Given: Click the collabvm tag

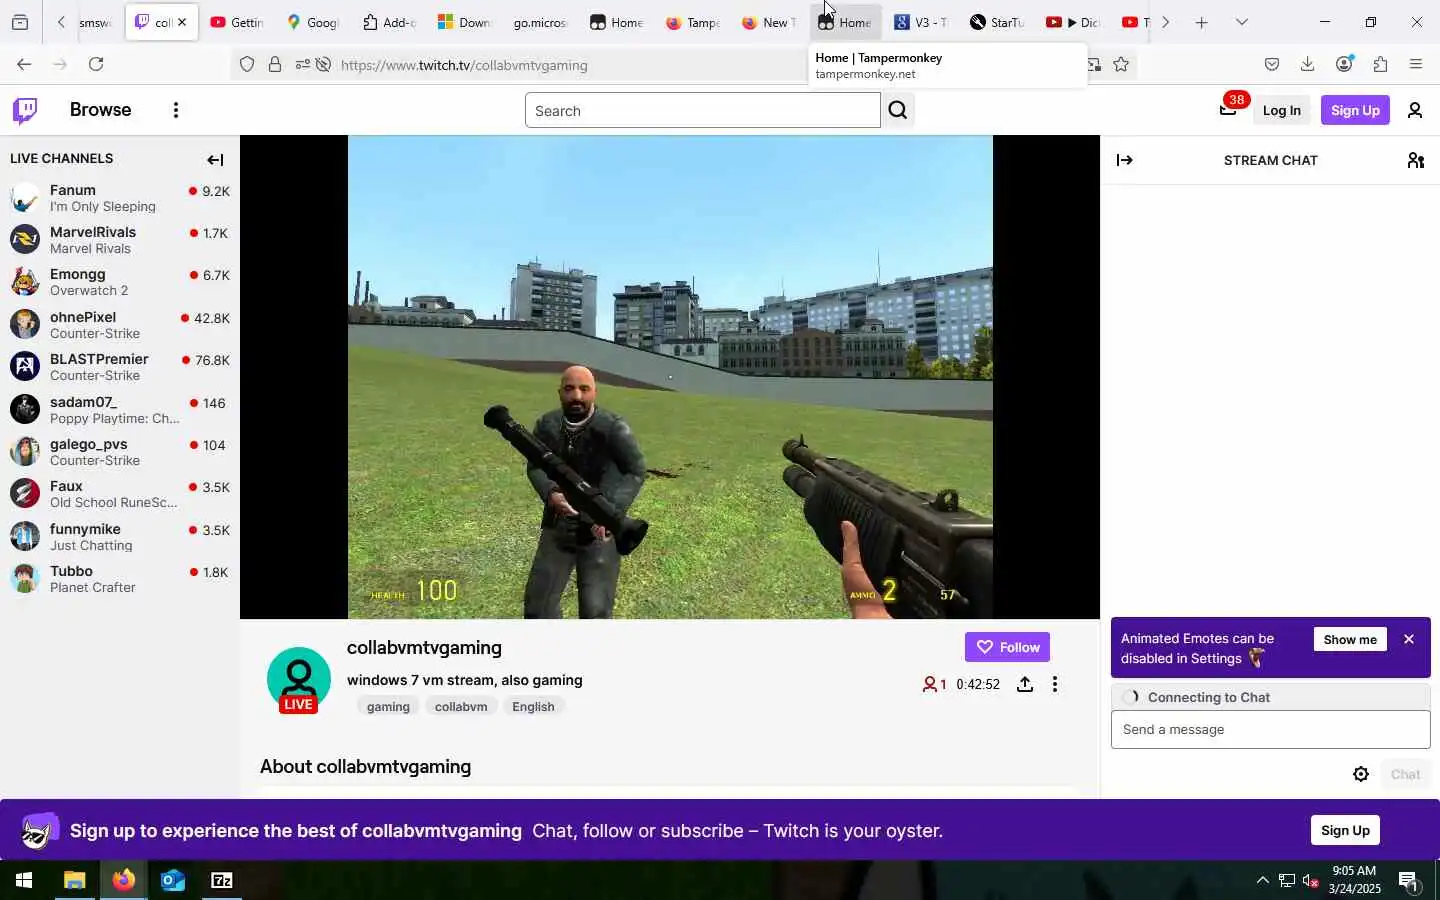Looking at the screenshot, I should tap(461, 706).
